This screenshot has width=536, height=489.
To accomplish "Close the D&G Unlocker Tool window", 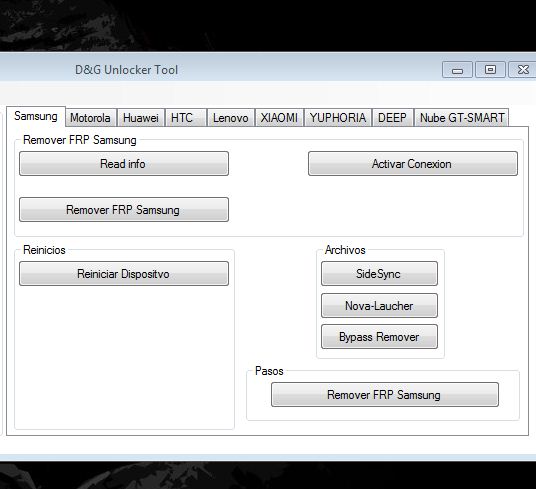I will point(523,70).
